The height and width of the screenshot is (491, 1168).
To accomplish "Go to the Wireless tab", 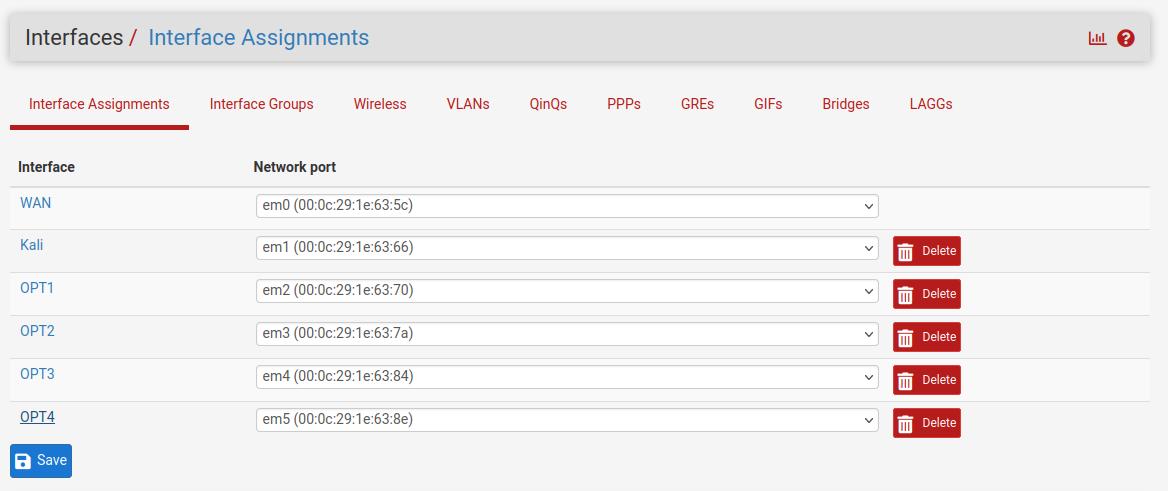I will coord(380,104).
